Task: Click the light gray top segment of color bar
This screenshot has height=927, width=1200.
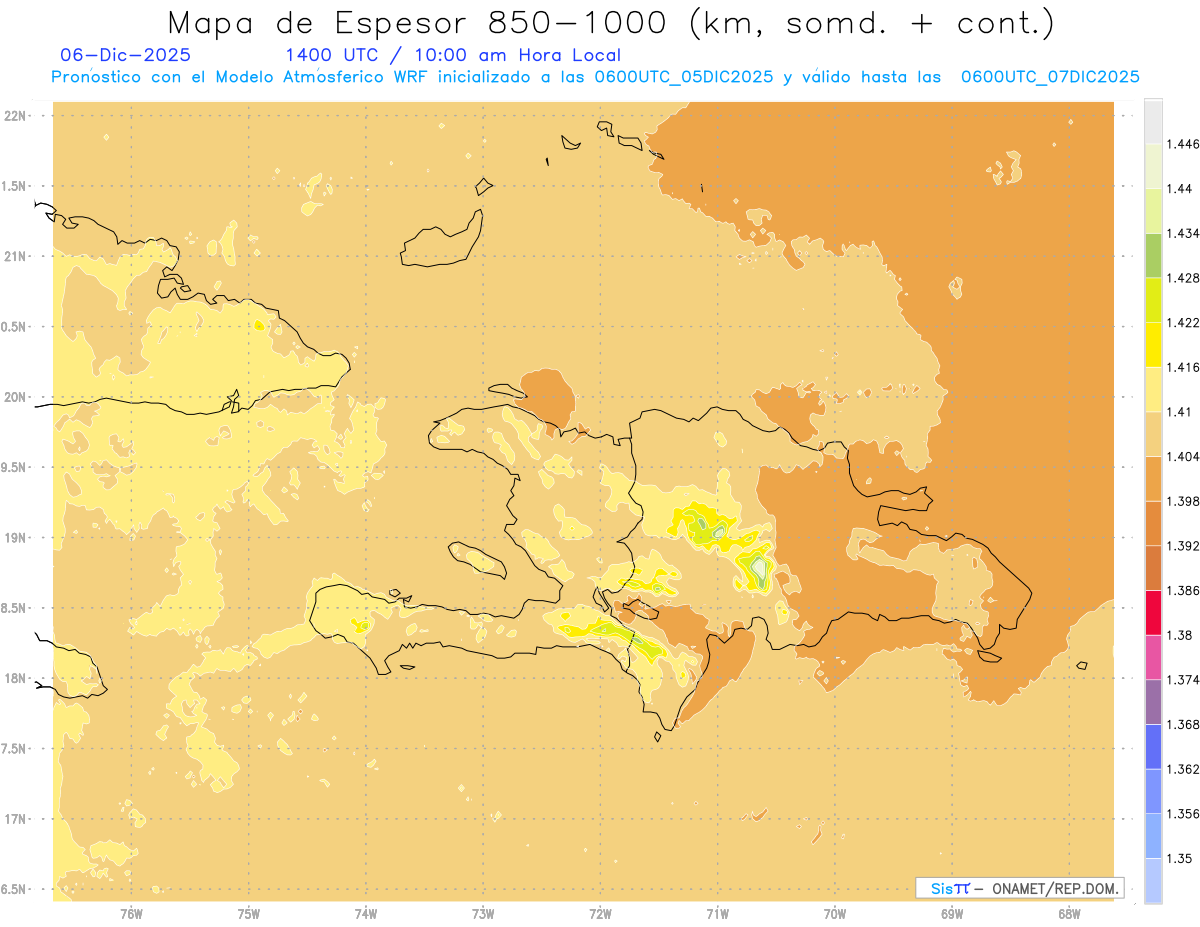Action: tap(1153, 121)
